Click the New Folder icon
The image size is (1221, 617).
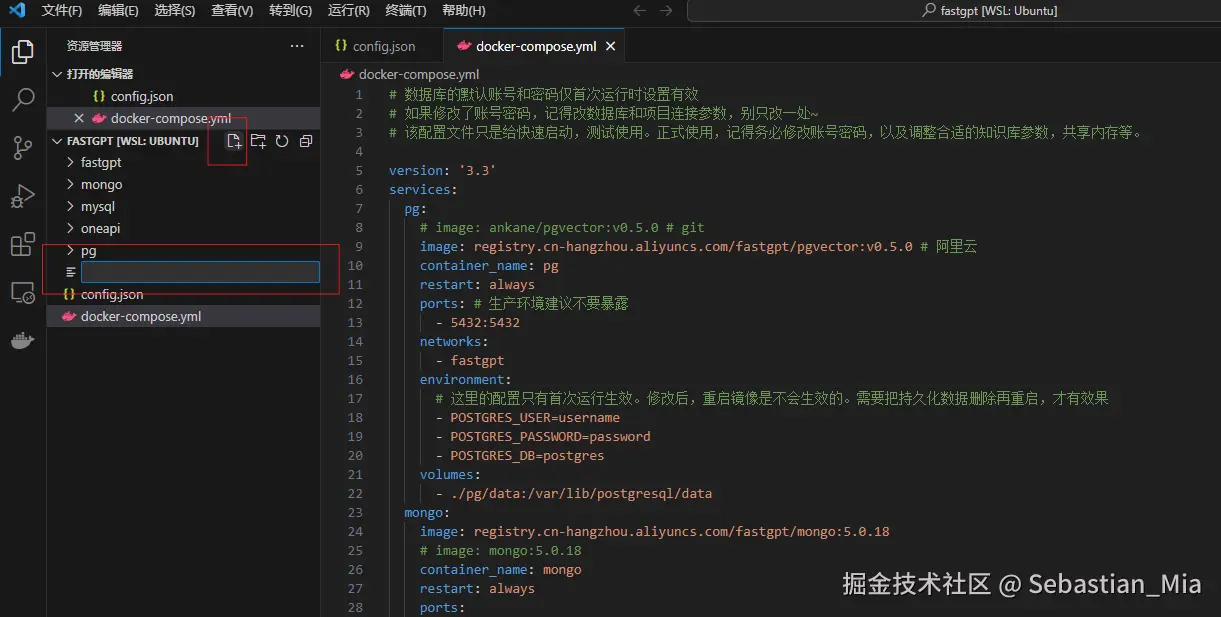[x=257, y=141]
